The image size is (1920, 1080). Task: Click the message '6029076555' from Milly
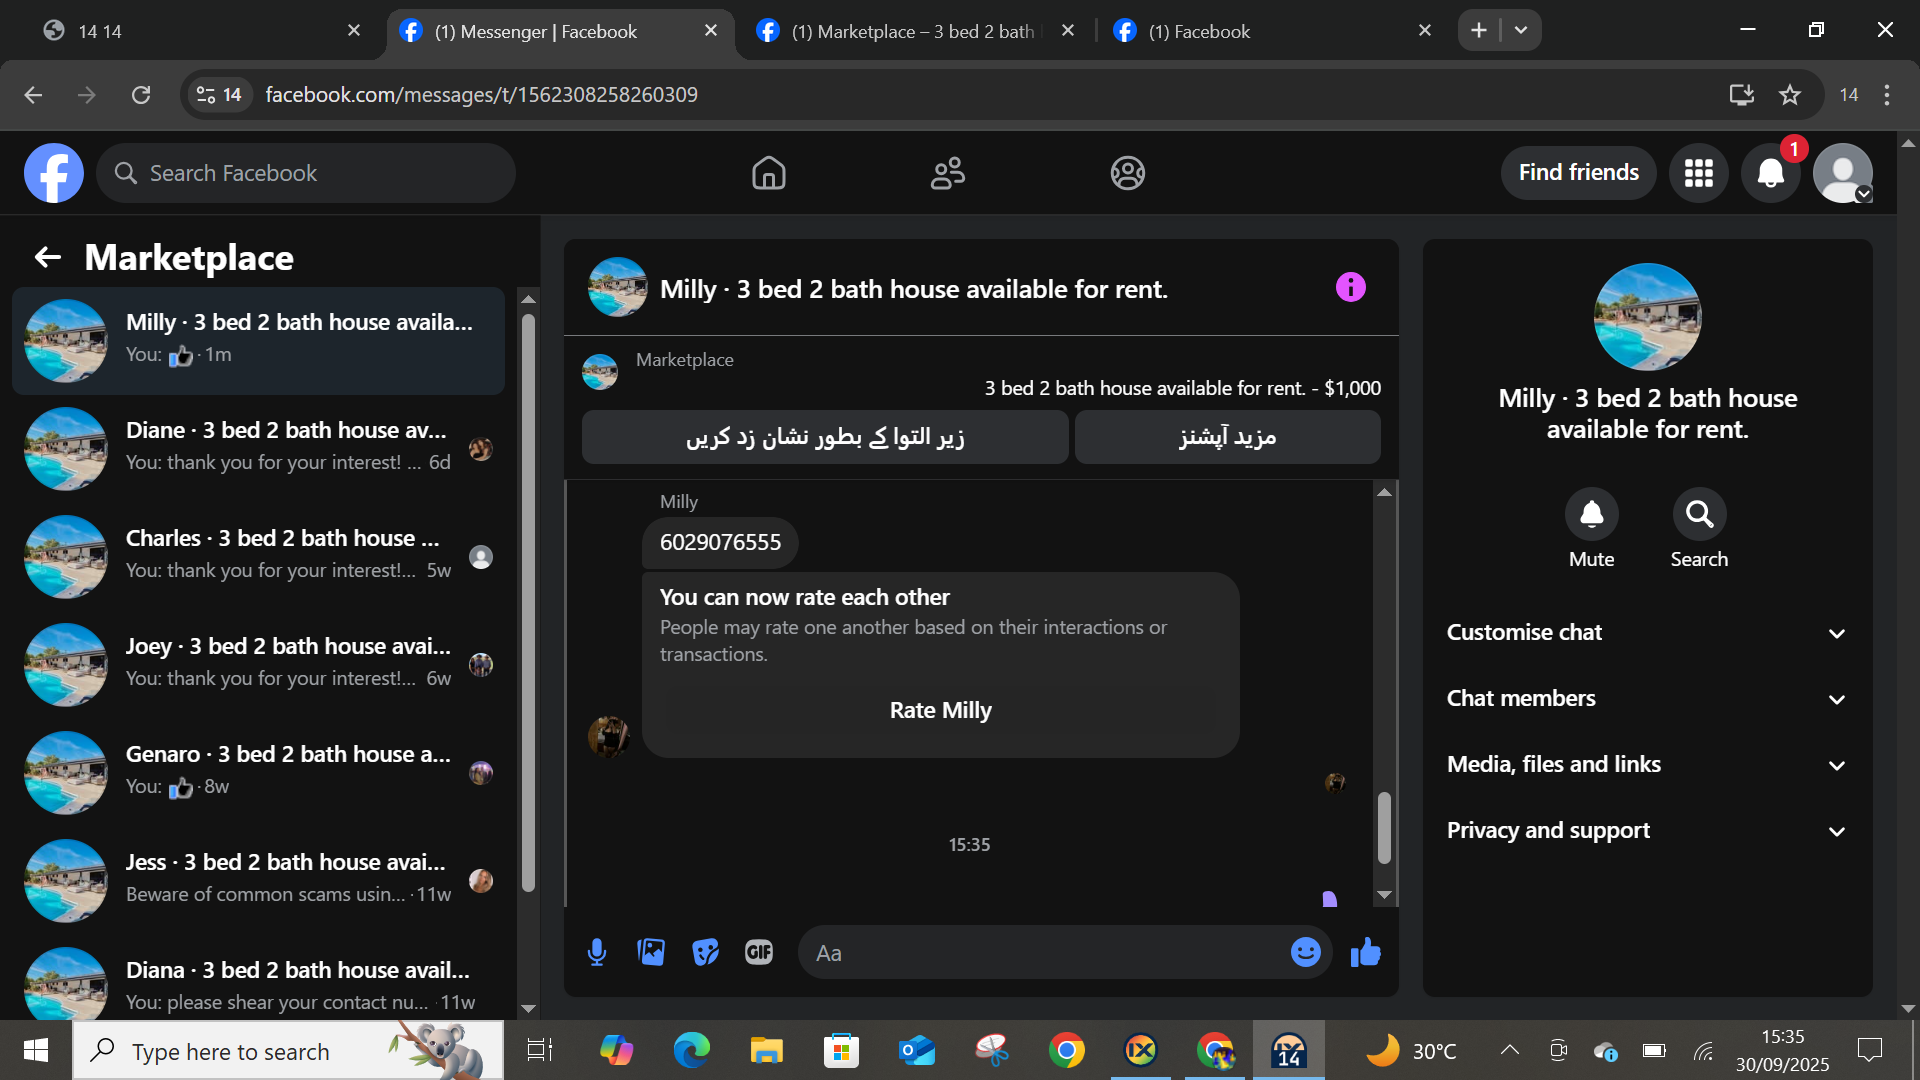click(720, 542)
